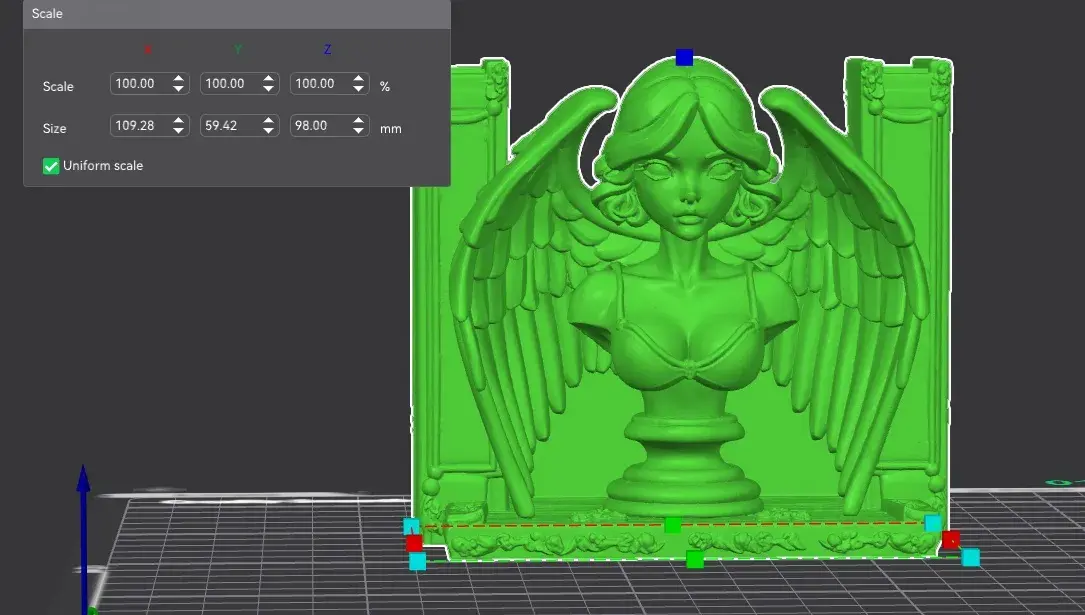
Task: Increase Size X 109.28 with up arrow
Action: (179, 120)
